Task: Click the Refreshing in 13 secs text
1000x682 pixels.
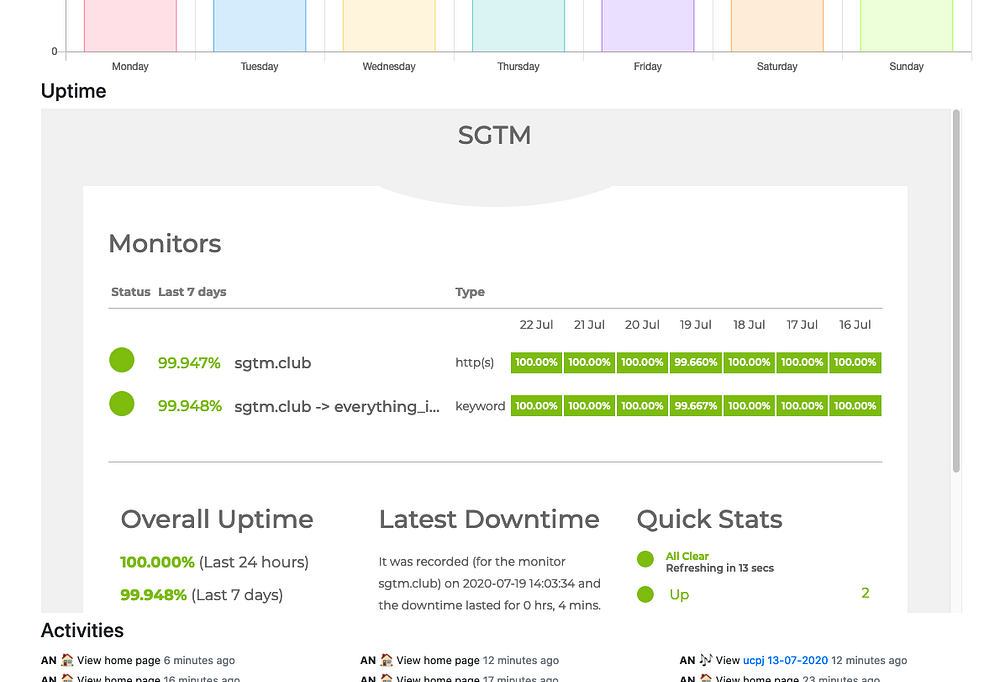Action: (719, 568)
